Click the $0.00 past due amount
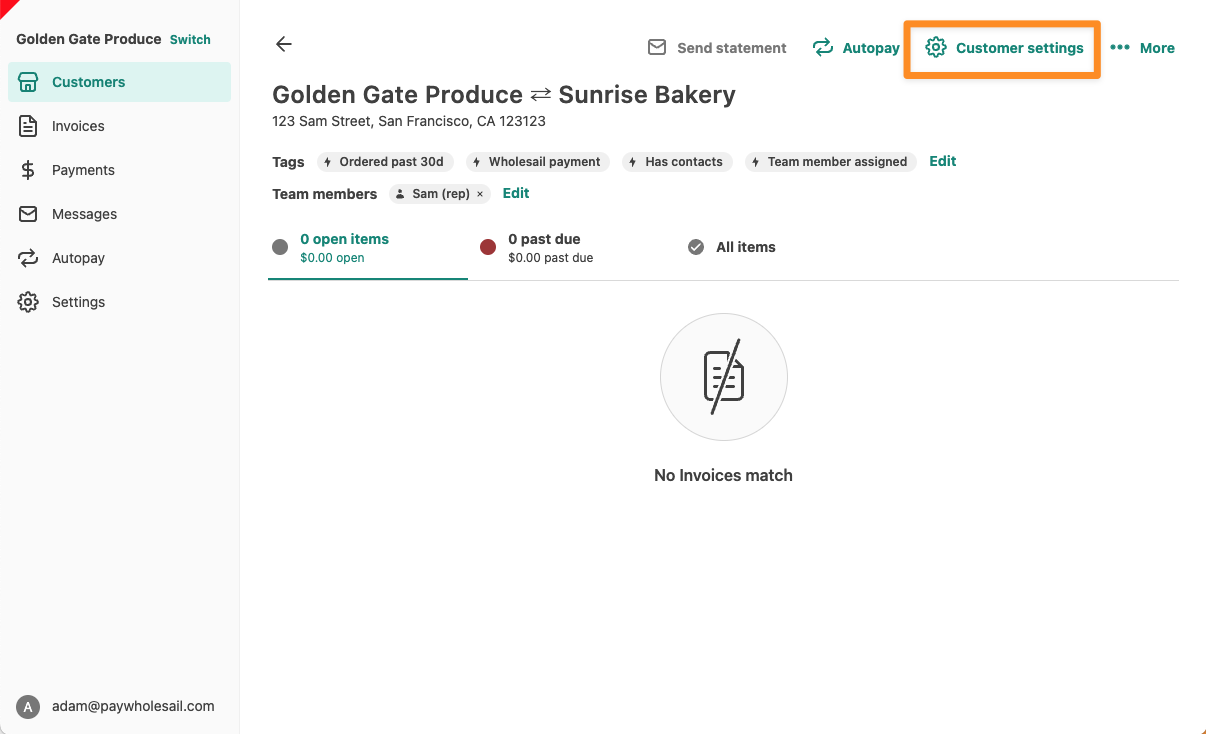This screenshot has width=1206, height=734. (551, 258)
